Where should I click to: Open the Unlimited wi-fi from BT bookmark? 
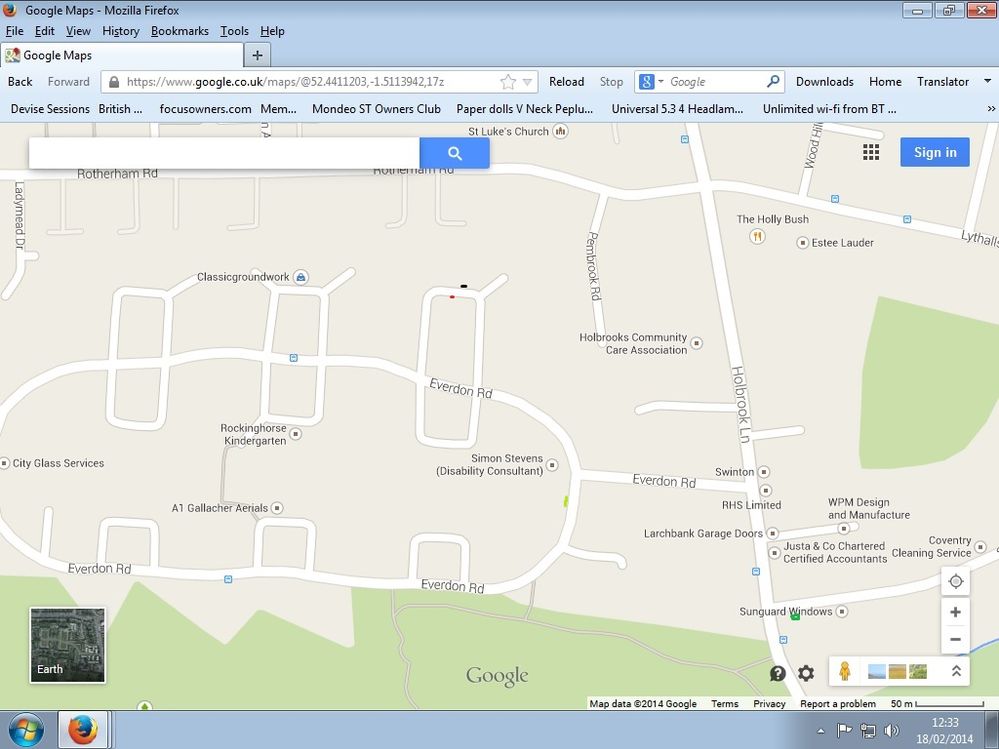click(x=830, y=109)
